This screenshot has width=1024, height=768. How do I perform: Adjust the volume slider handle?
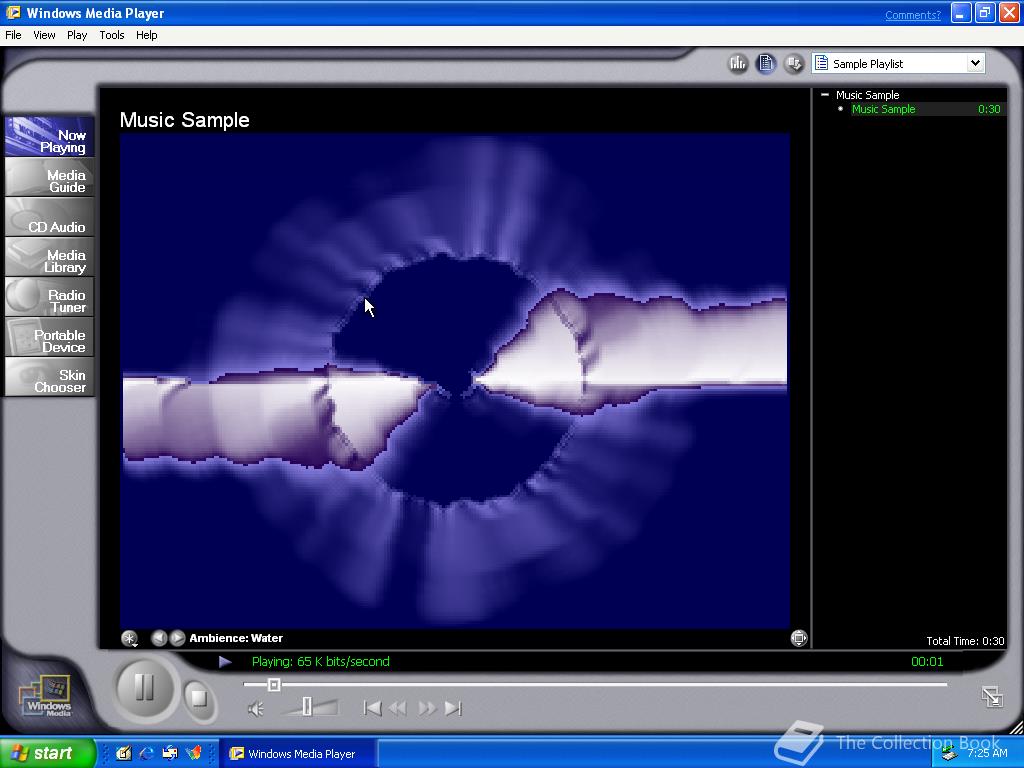pos(307,707)
